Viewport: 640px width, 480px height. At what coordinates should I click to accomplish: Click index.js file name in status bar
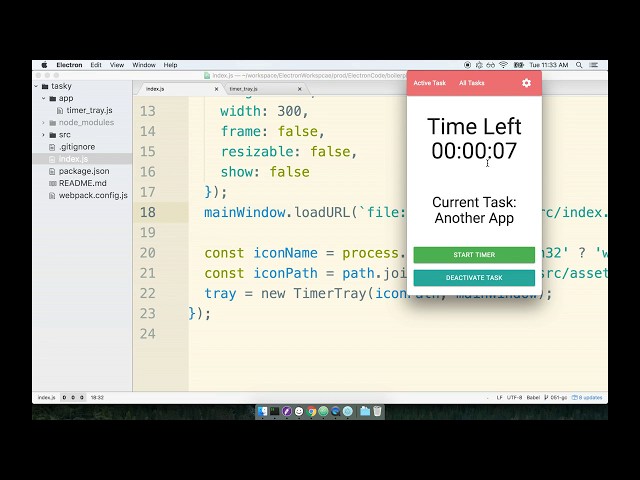pyautogui.click(x=46, y=398)
